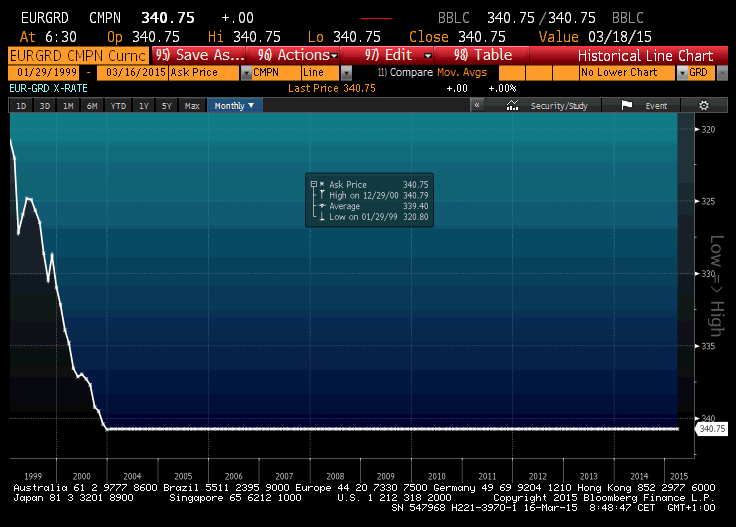Click the 335 y-axis label
The image size is (736, 527).
pos(708,346)
